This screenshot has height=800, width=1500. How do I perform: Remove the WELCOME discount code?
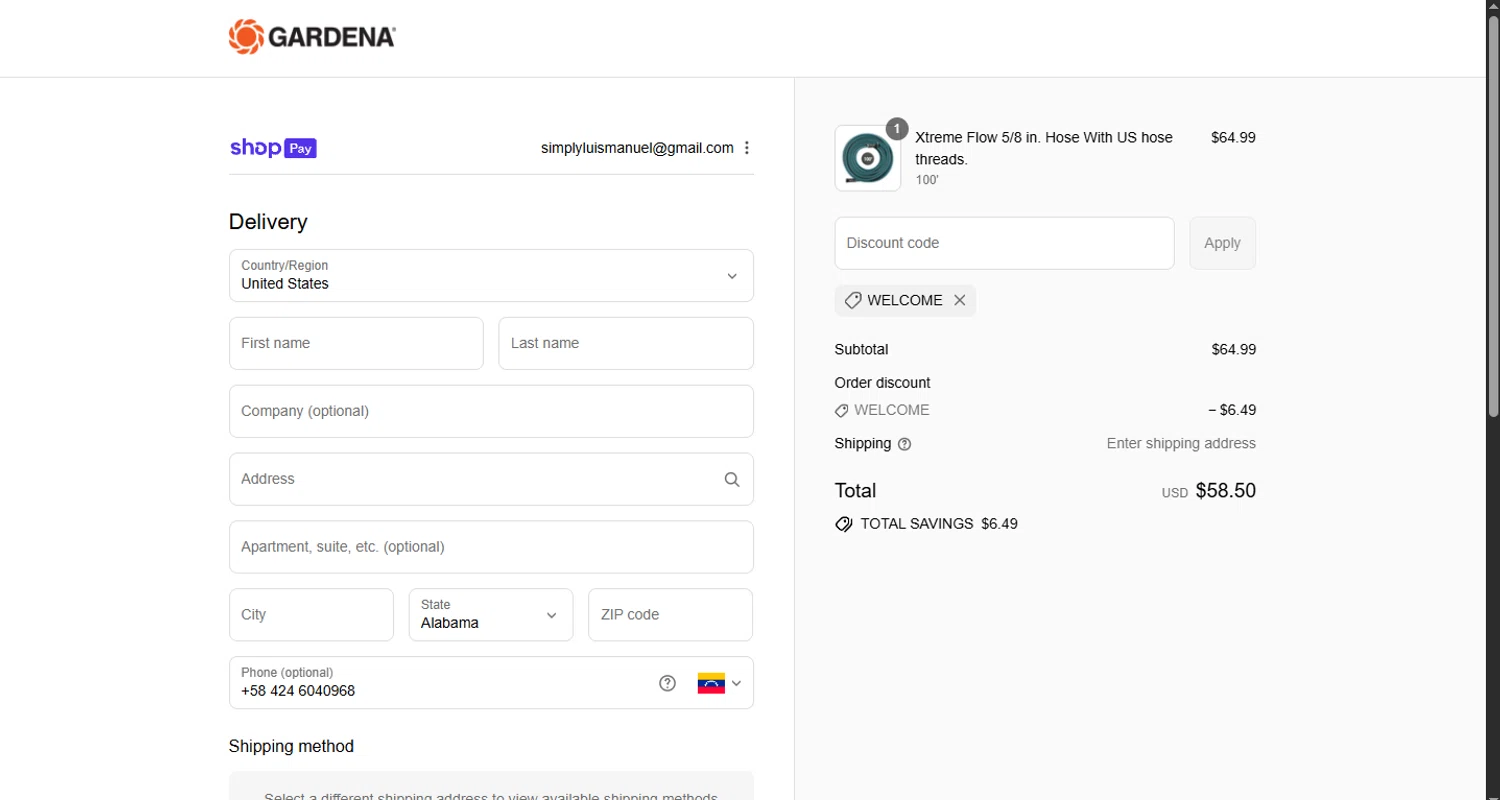(959, 300)
